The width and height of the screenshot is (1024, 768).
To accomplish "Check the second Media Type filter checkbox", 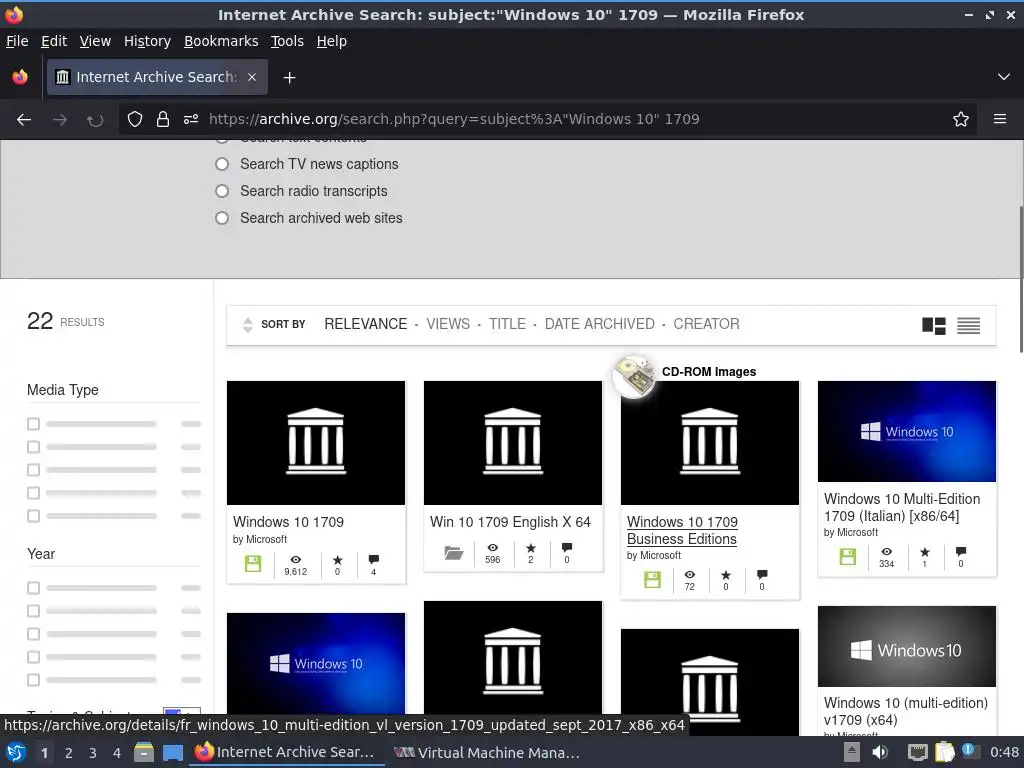I will click(33, 447).
